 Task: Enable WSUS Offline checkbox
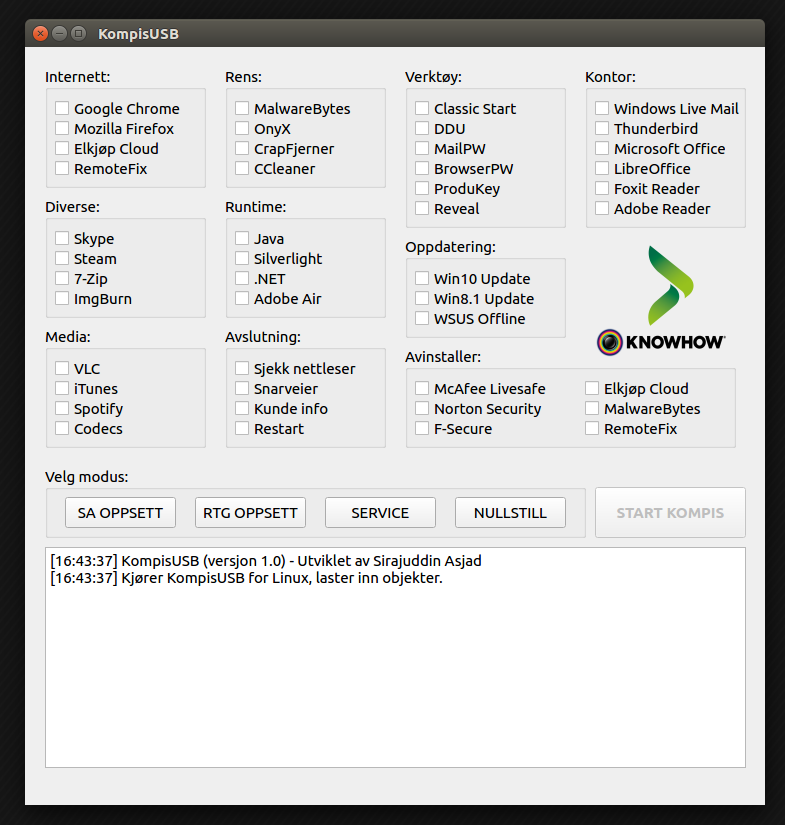coord(422,318)
